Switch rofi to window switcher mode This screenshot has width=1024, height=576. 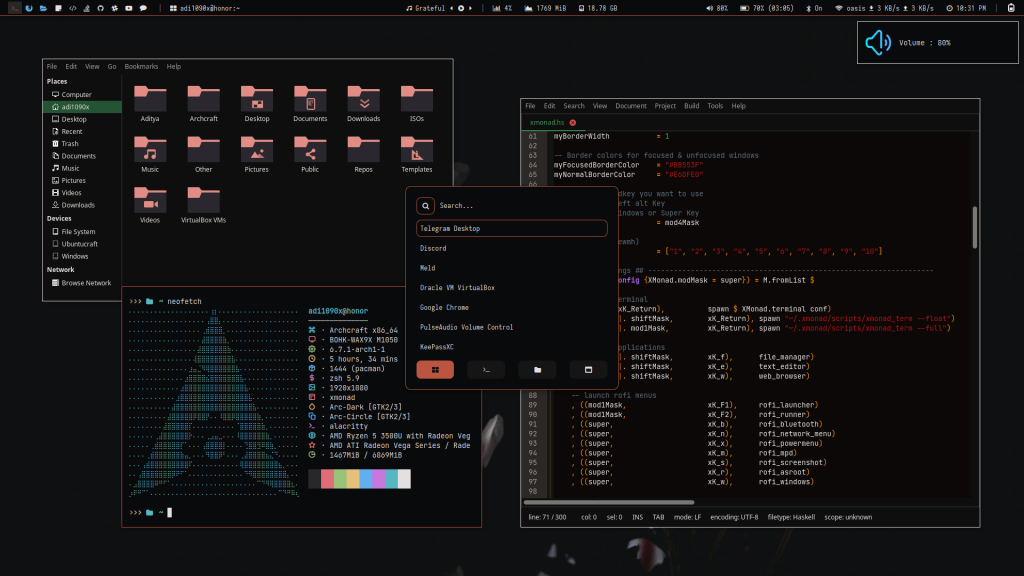[588, 370]
